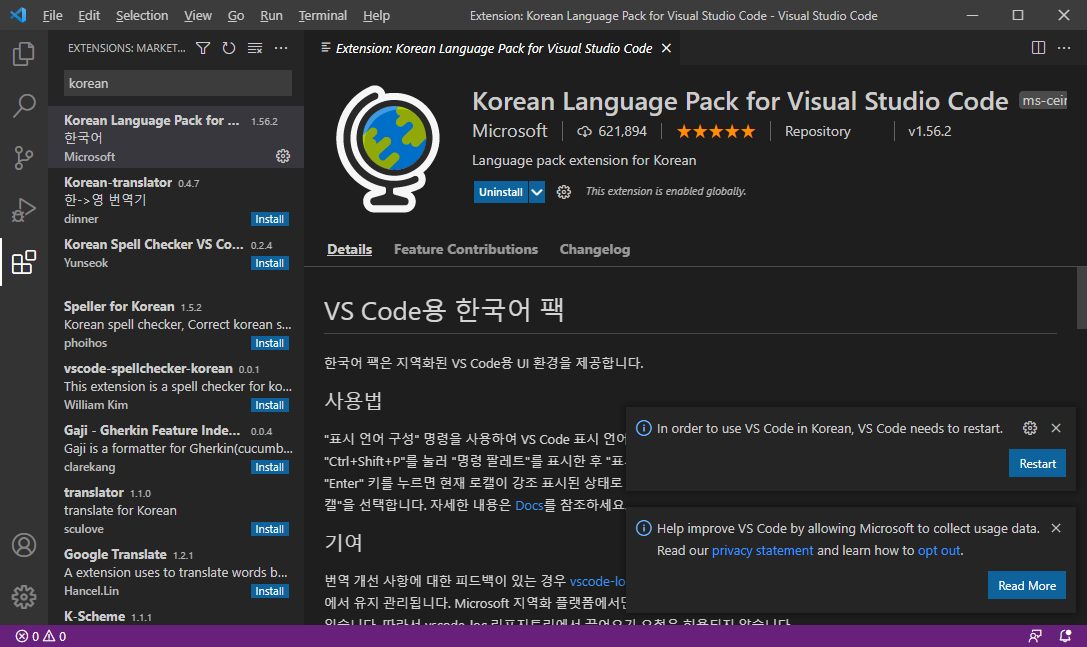Open the Run and Debug view

click(24, 209)
